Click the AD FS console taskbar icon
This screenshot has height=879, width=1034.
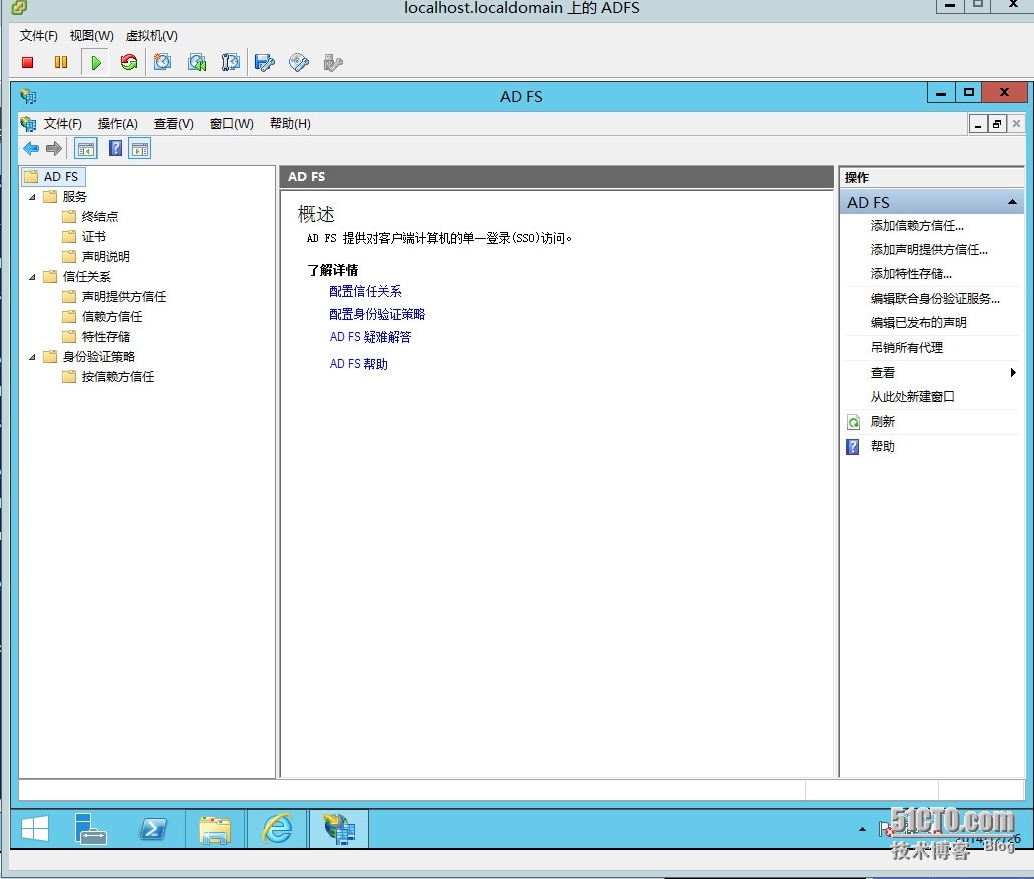(x=339, y=829)
